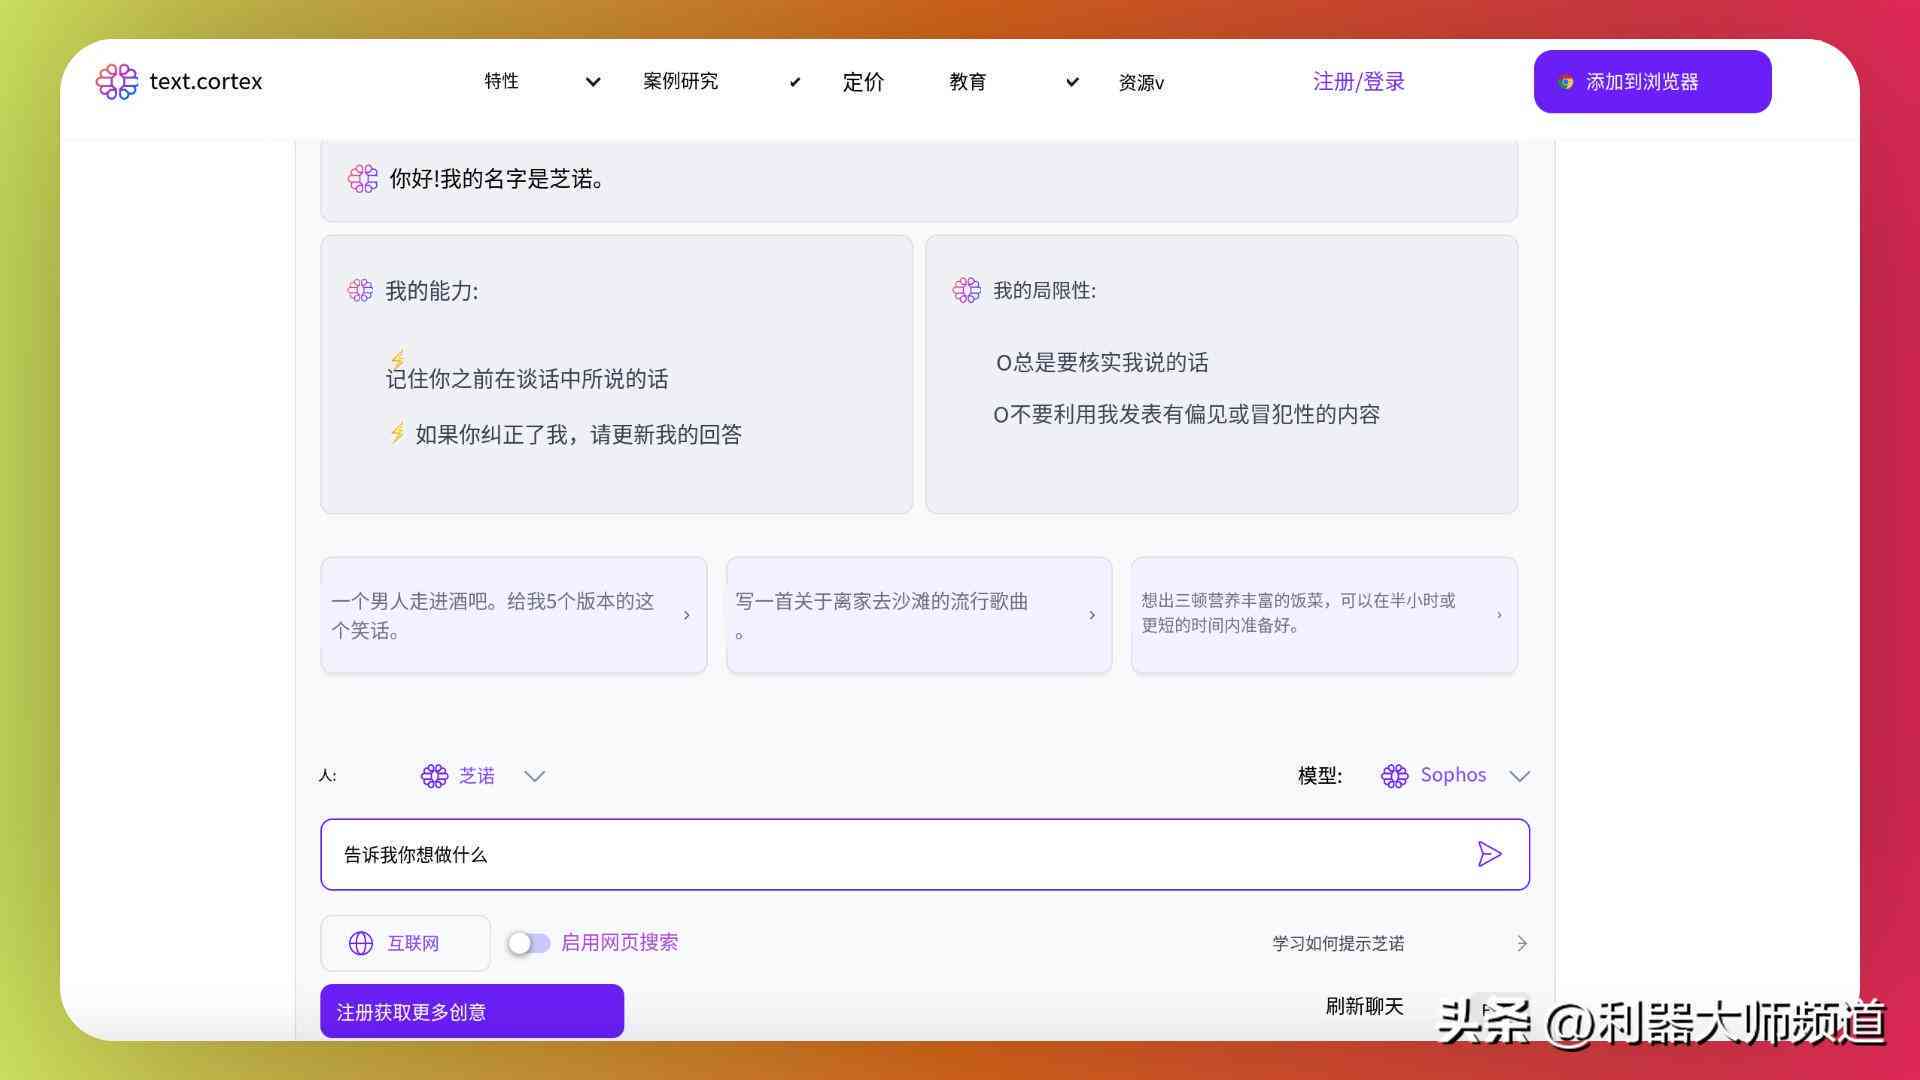Click the 告诉我你想做什么 input field

923,853
